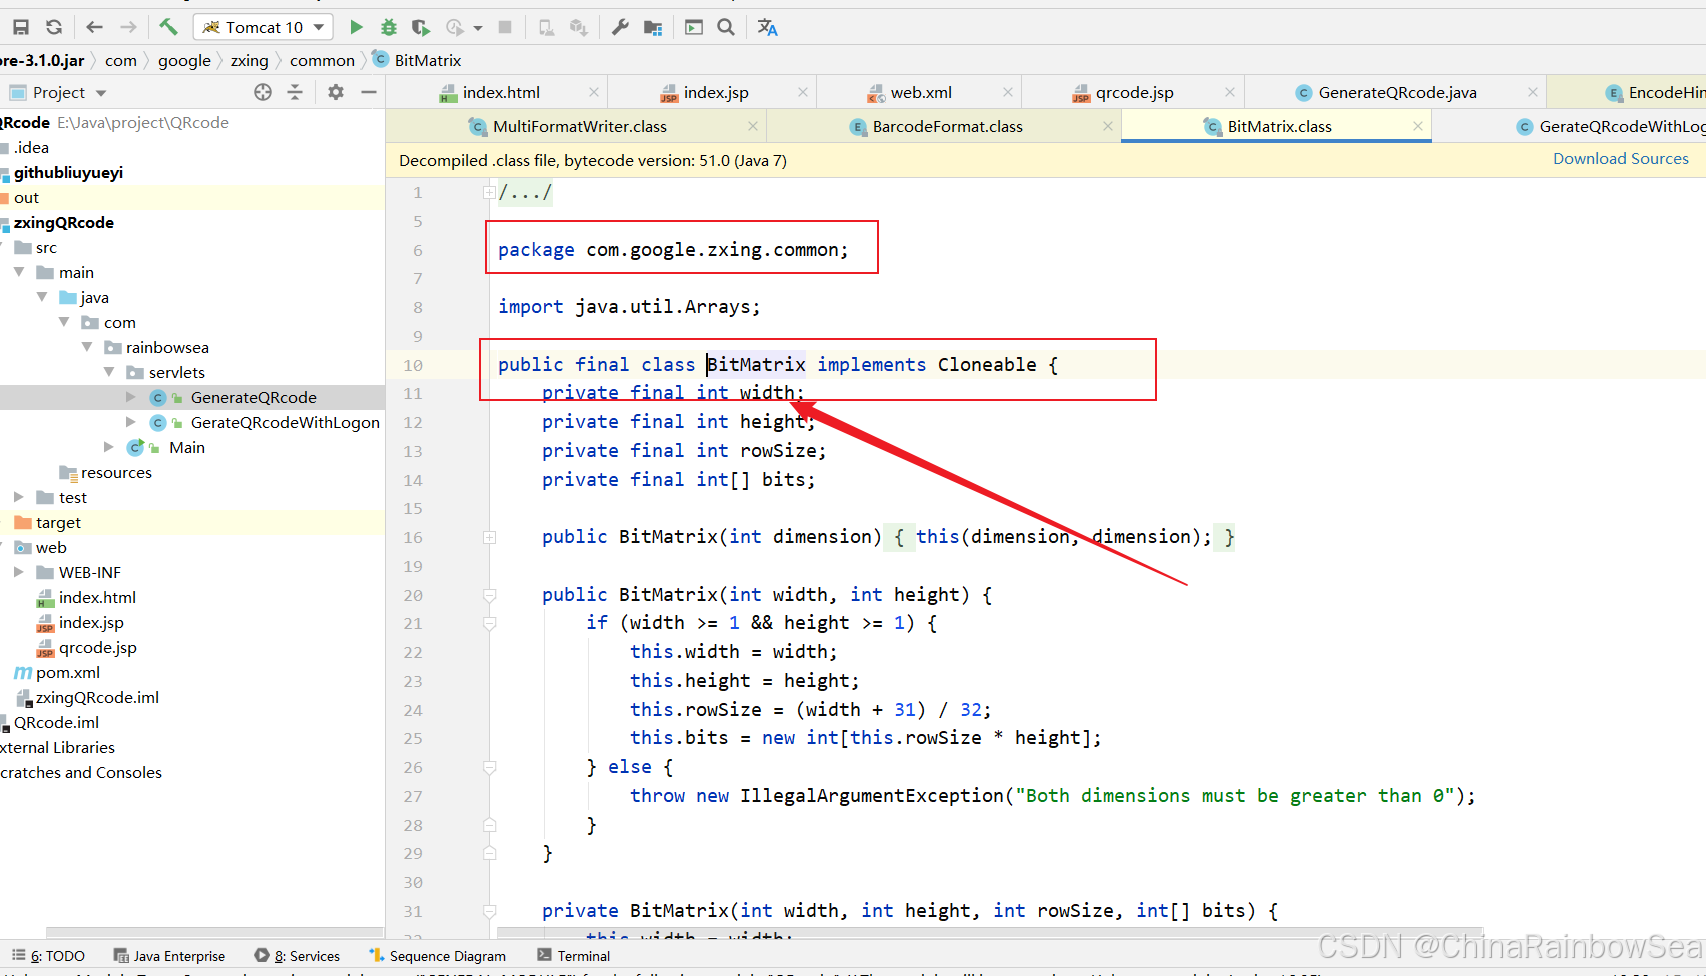
Task: Open Project panel gear settings
Action: tap(336, 92)
